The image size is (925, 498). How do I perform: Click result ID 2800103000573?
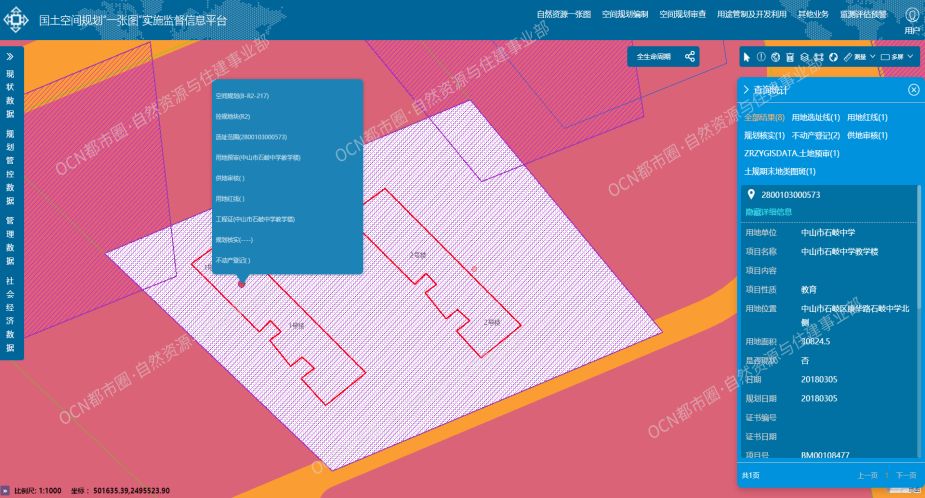(790, 195)
